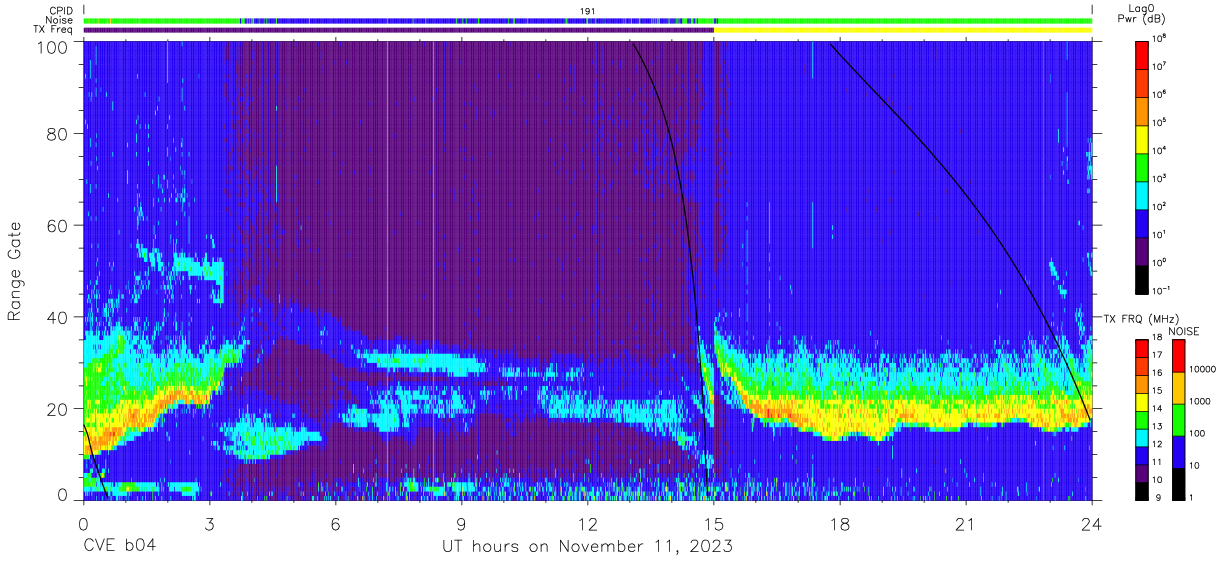Select the Range Gate axis title
Image resolution: width=1228 pixels, height=567 pixels.
click(x=15, y=271)
